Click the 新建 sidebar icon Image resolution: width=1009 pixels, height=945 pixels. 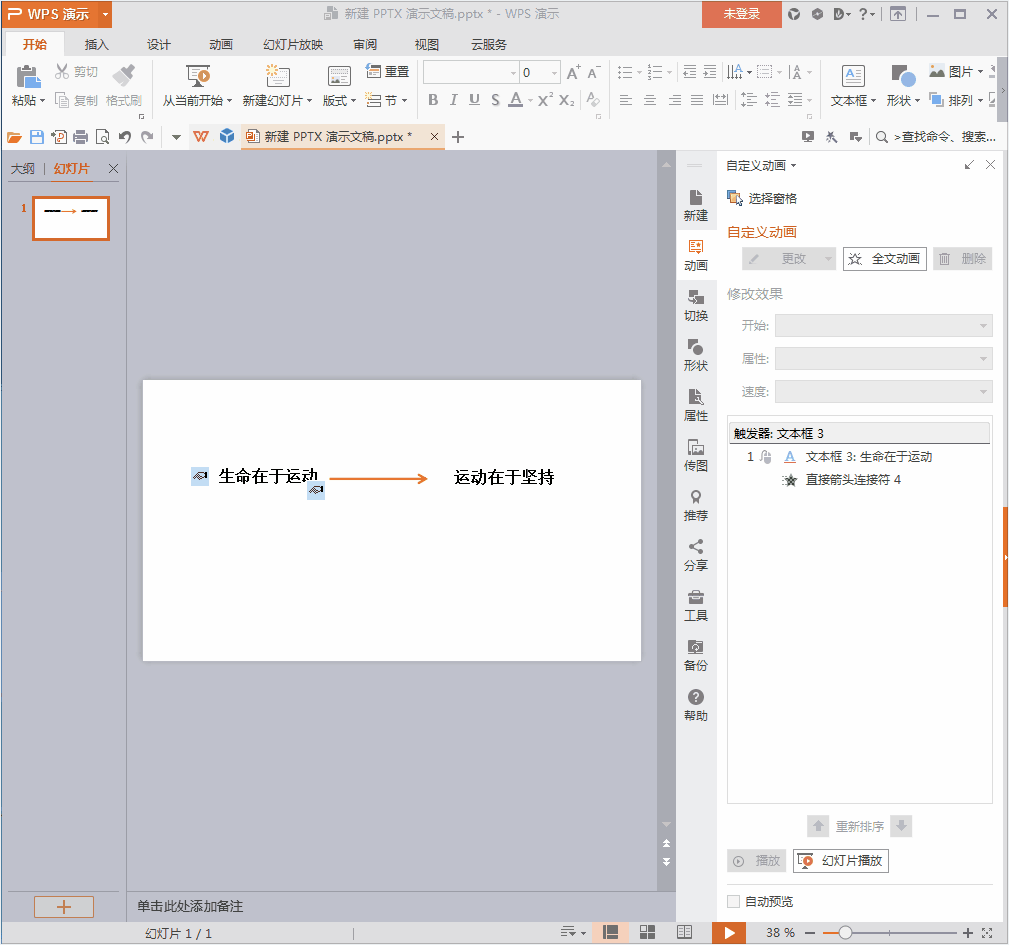[696, 206]
